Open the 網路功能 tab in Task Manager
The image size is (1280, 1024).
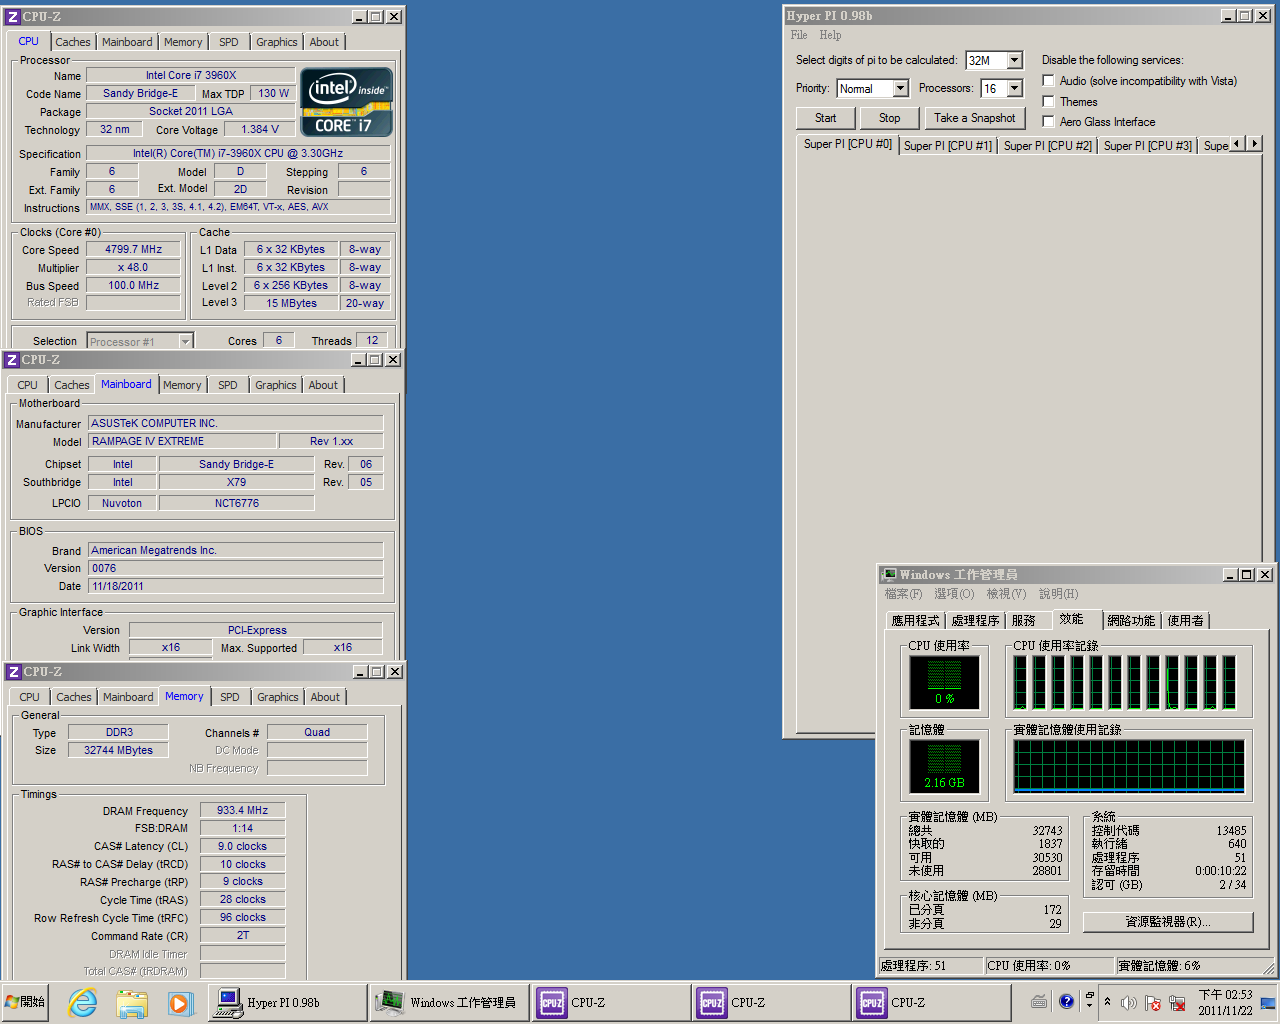point(1131,621)
